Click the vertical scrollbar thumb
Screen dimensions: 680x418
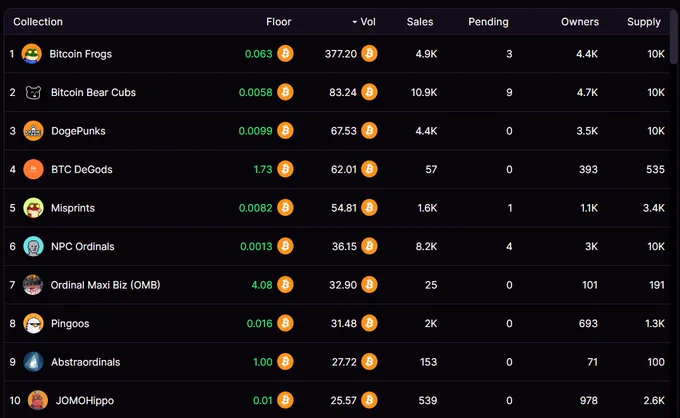tap(673, 37)
